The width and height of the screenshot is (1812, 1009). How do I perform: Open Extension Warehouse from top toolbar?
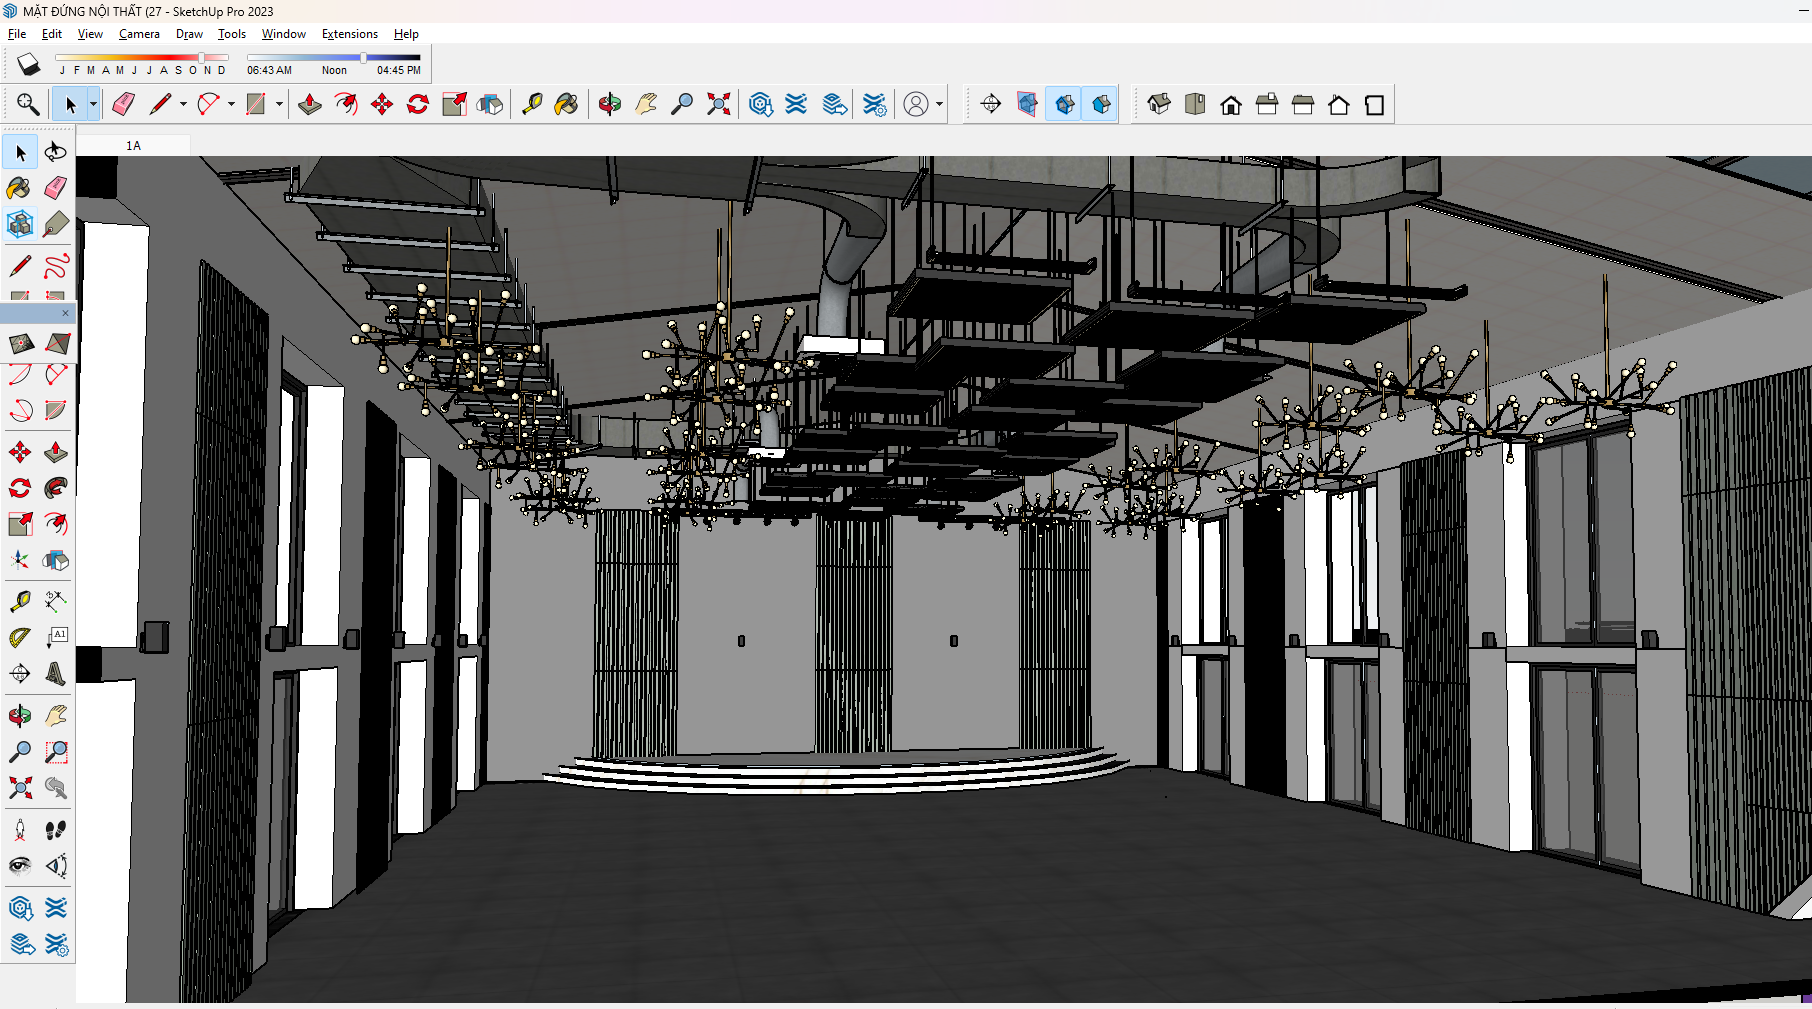tap(796, 104)
